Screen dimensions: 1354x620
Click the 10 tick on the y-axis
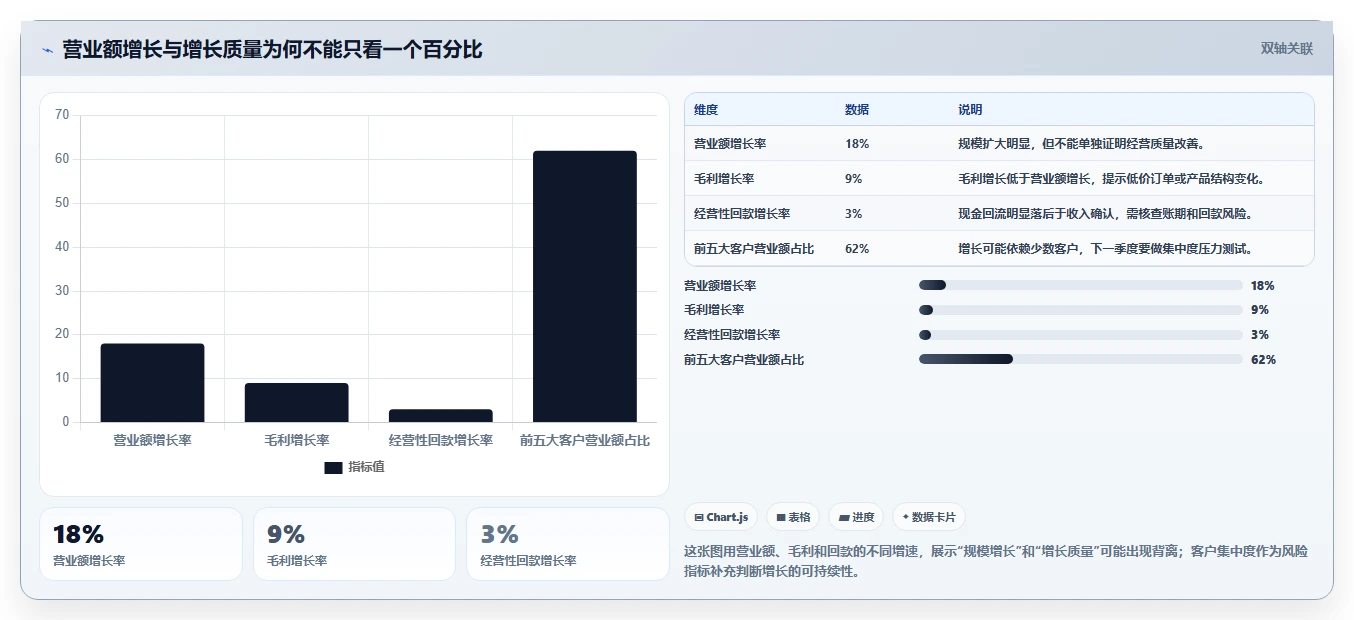(x=62, y=378)
